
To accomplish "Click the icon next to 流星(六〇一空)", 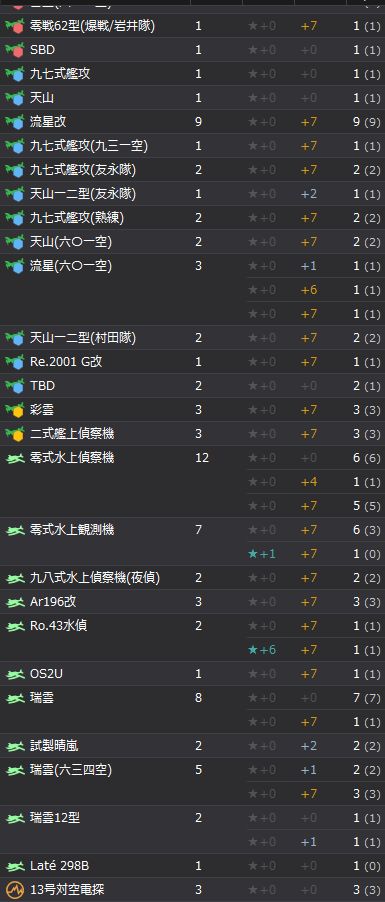I will click(14, 266).
